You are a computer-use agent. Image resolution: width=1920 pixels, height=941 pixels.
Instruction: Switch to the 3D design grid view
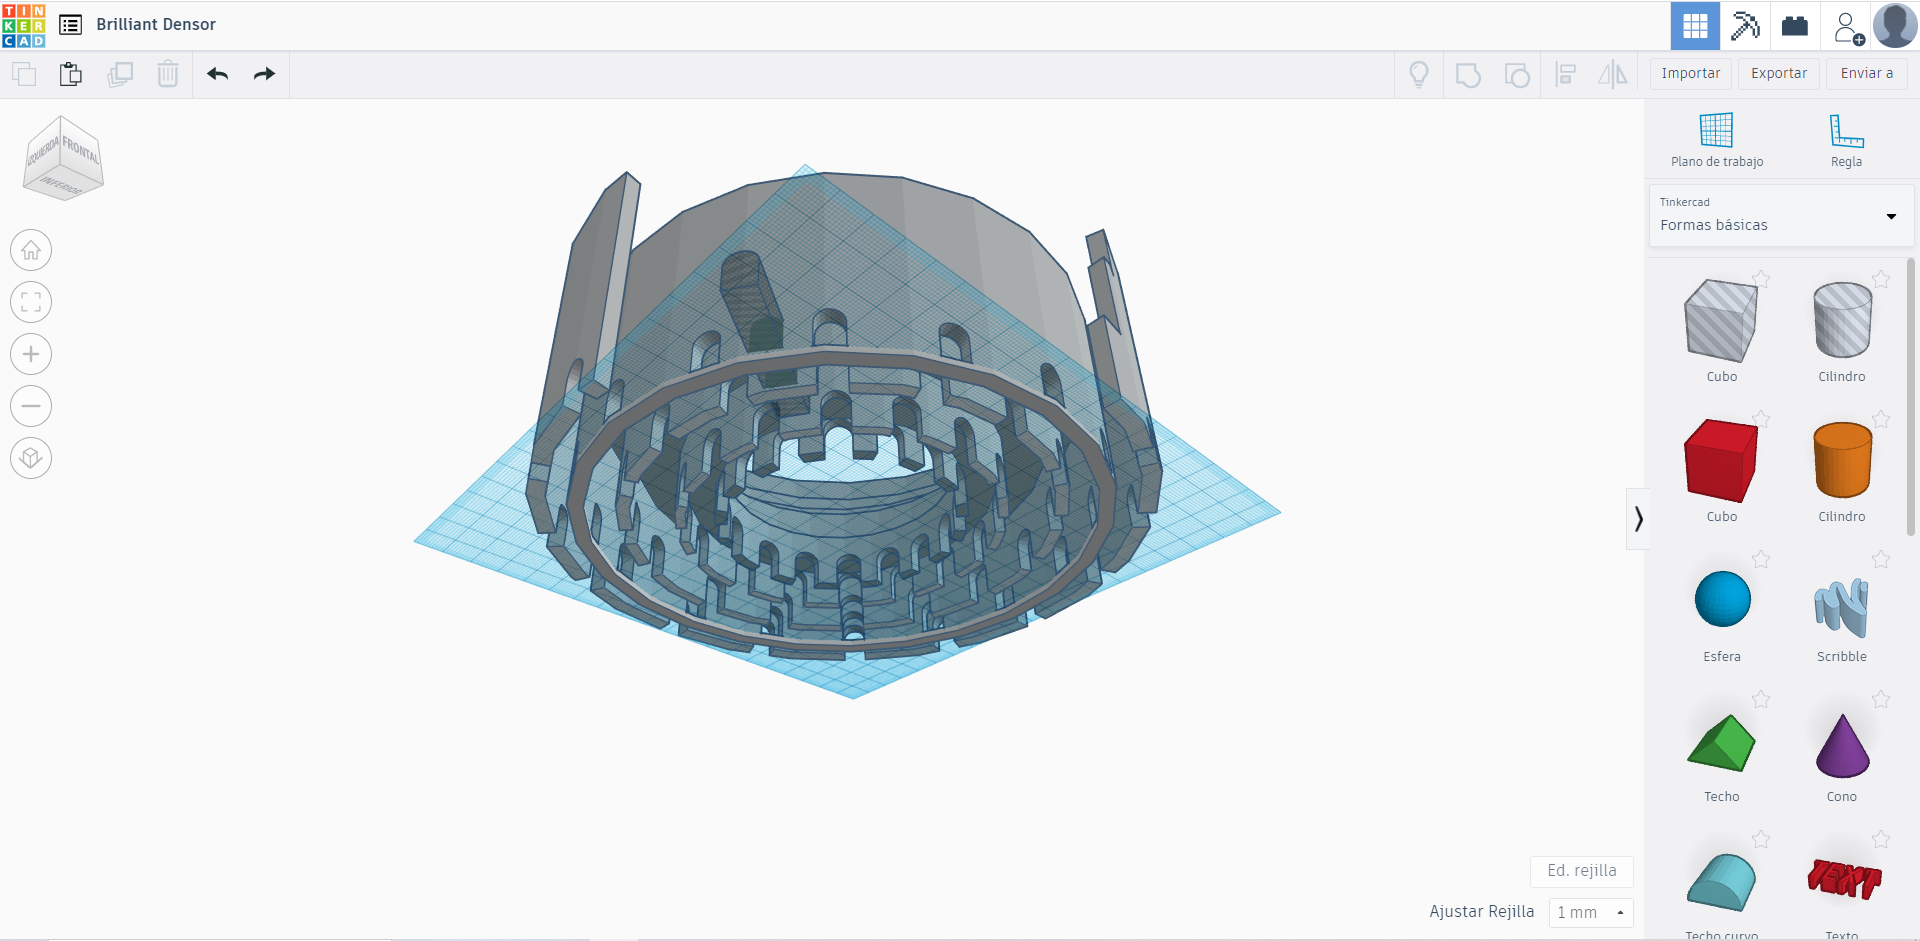tap(1695, 26)
